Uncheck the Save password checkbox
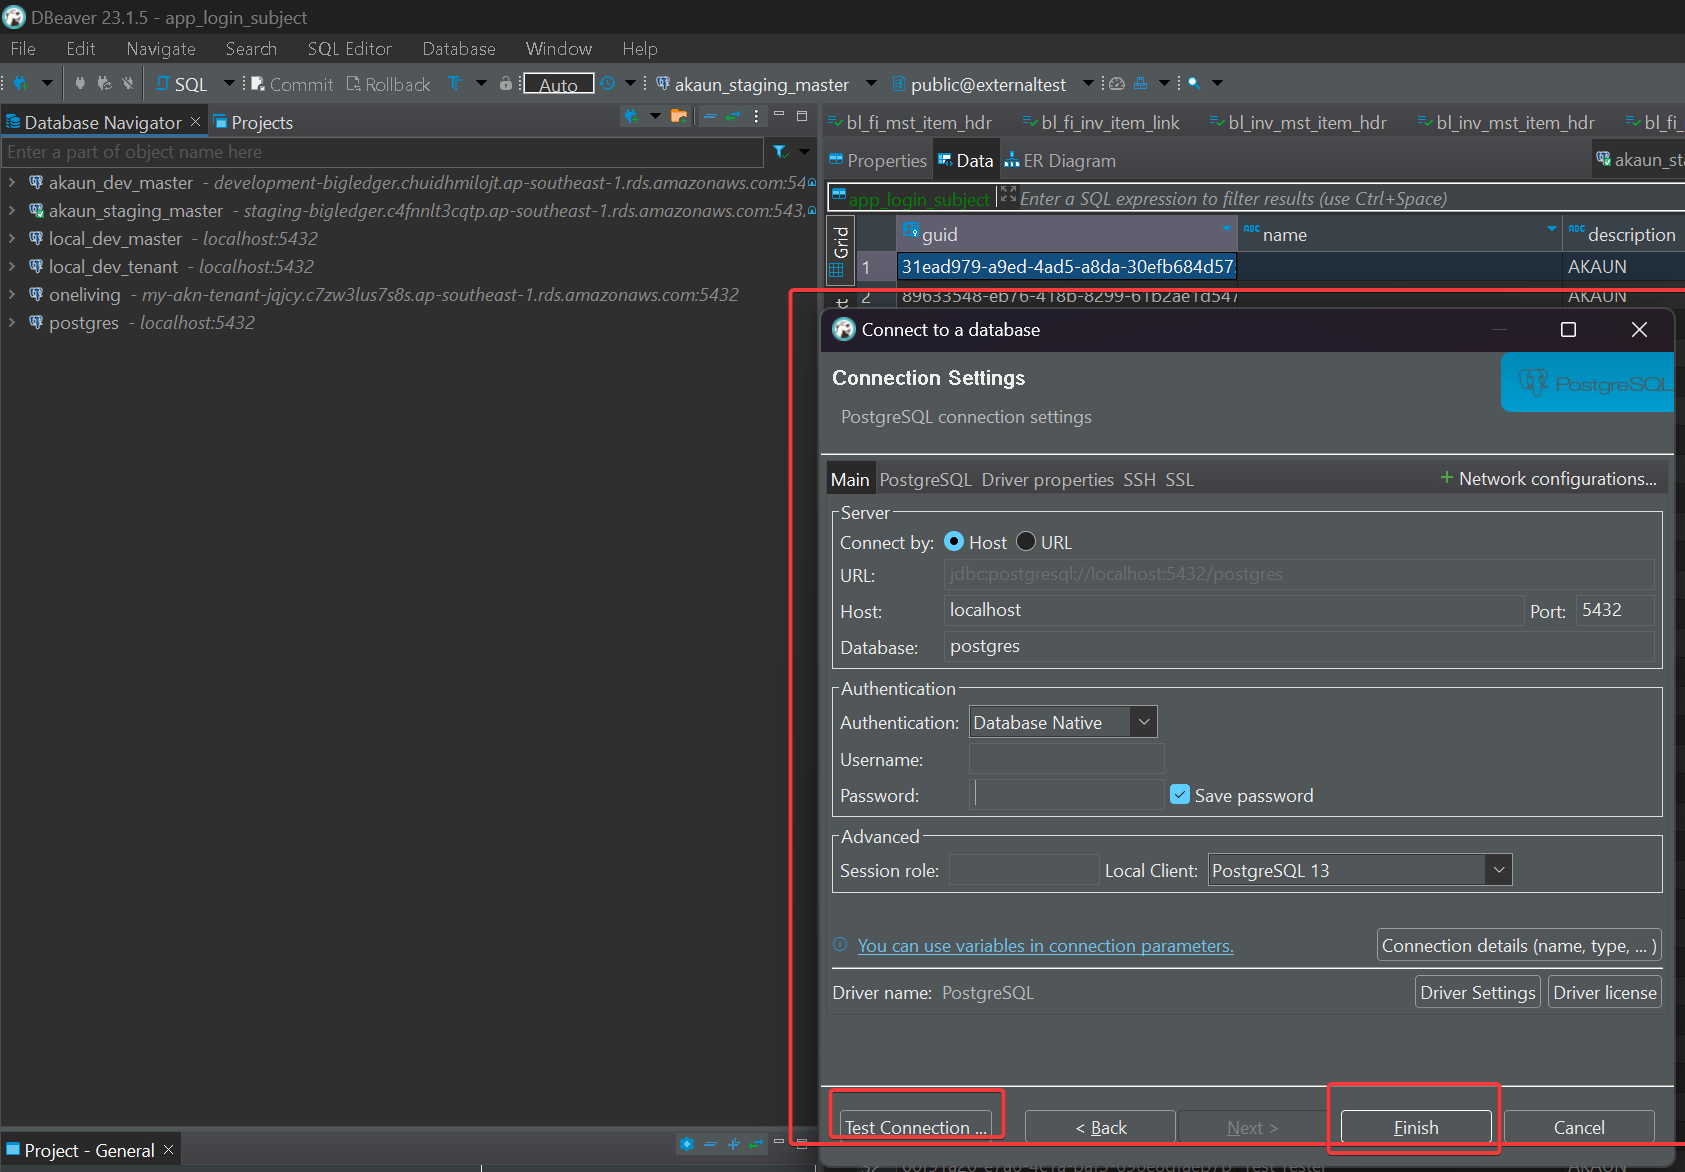The width and height of the screenshot is (1685, 1172). tap(1180, 795)
